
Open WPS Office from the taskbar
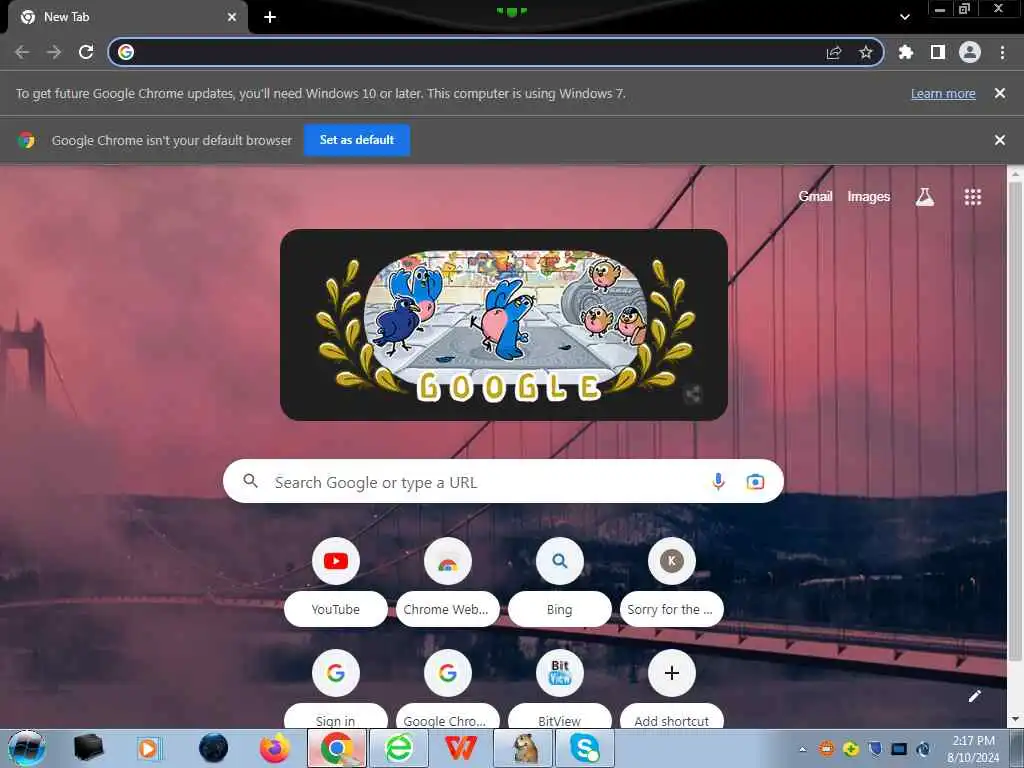[x=461, y=748]
